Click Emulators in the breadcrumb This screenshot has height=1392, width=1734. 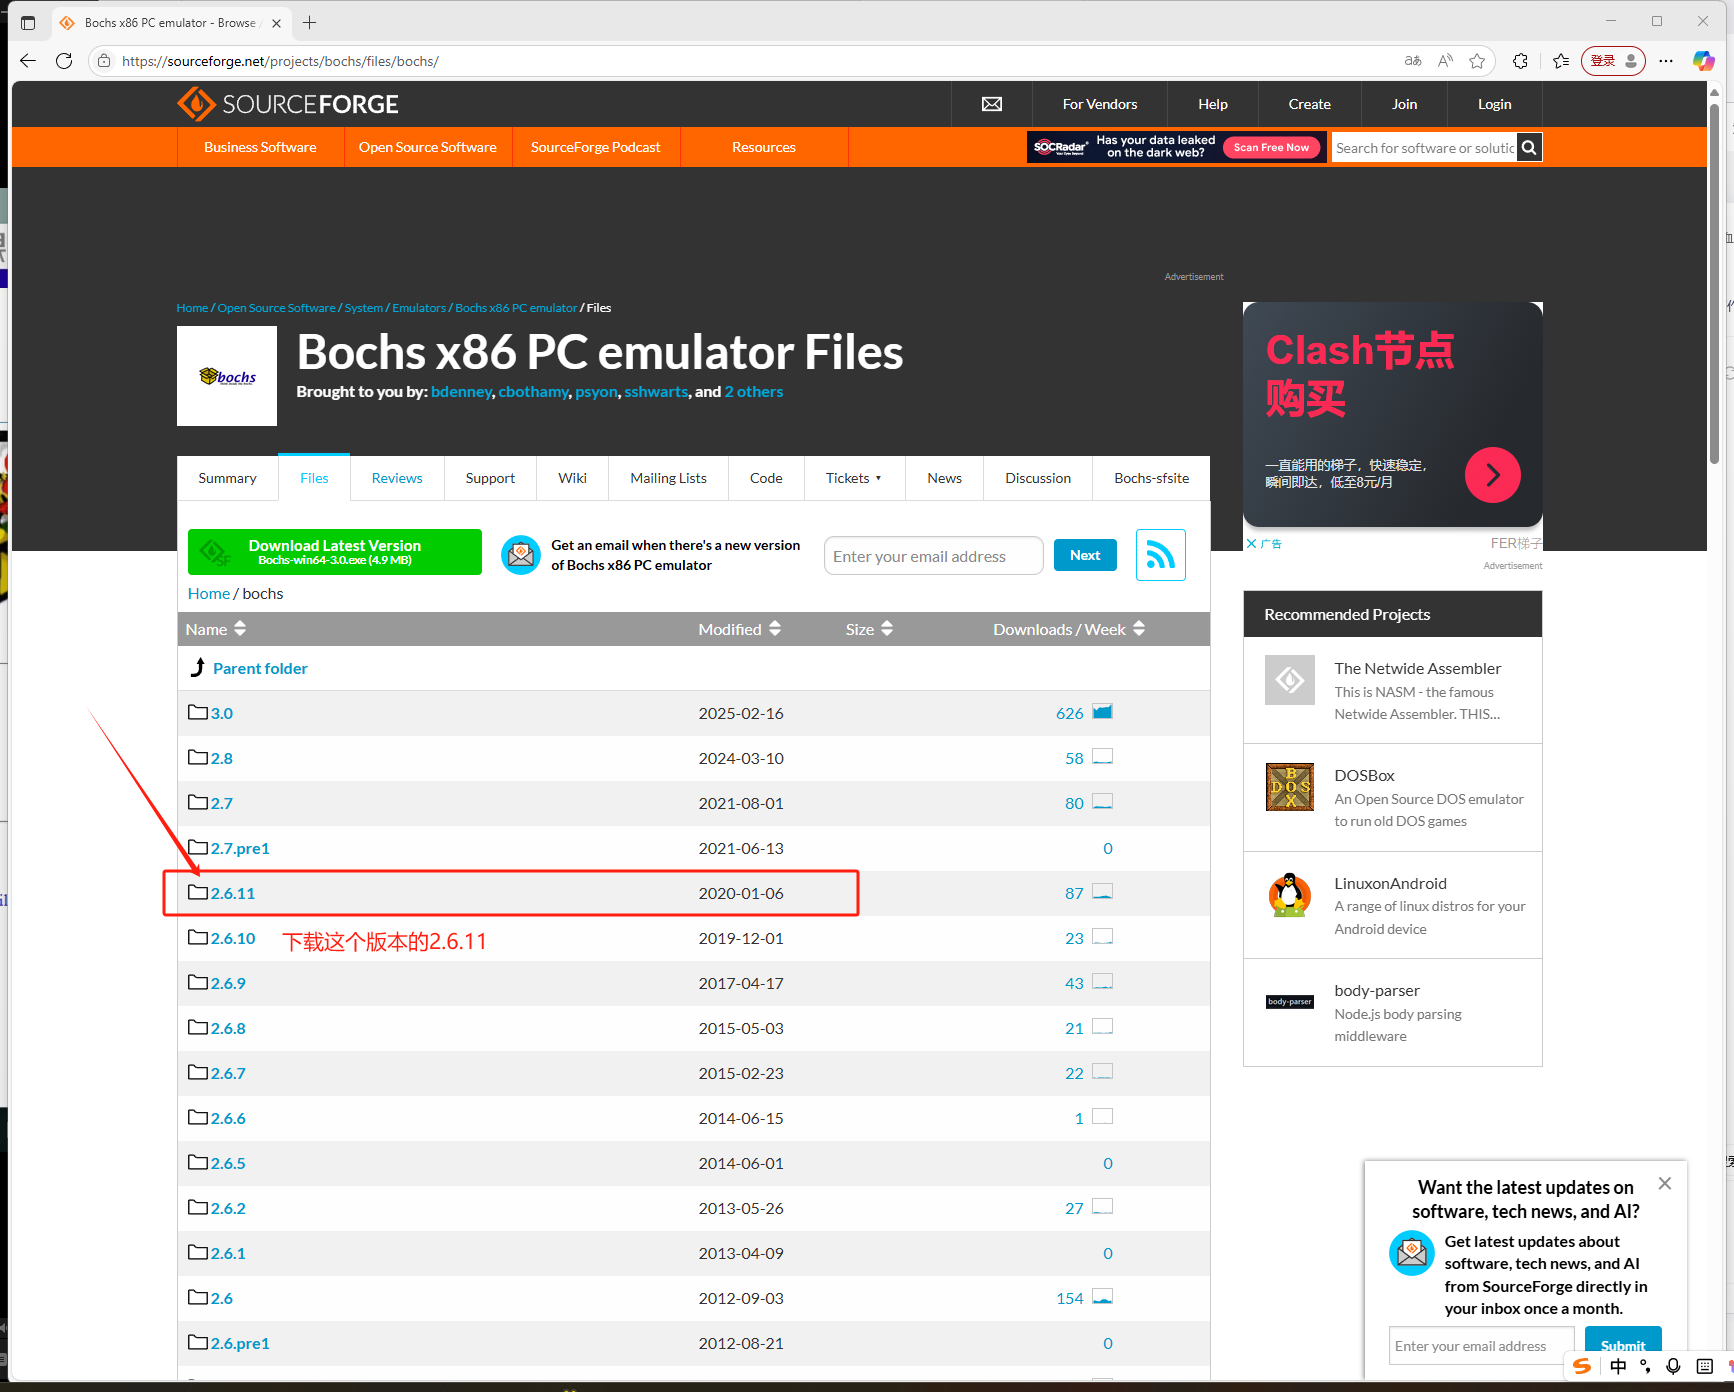[419, 308]
